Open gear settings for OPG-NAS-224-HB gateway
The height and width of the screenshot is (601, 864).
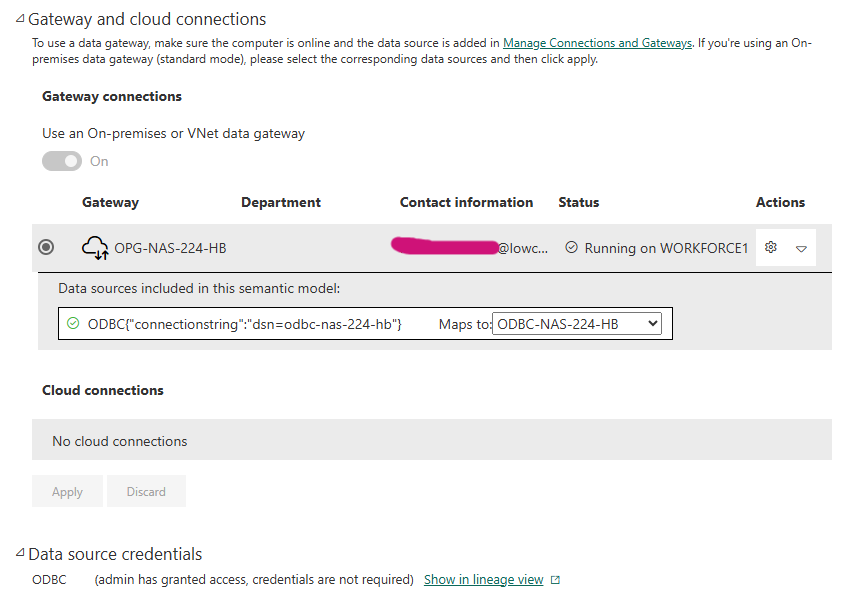click(x=770, y=248)
